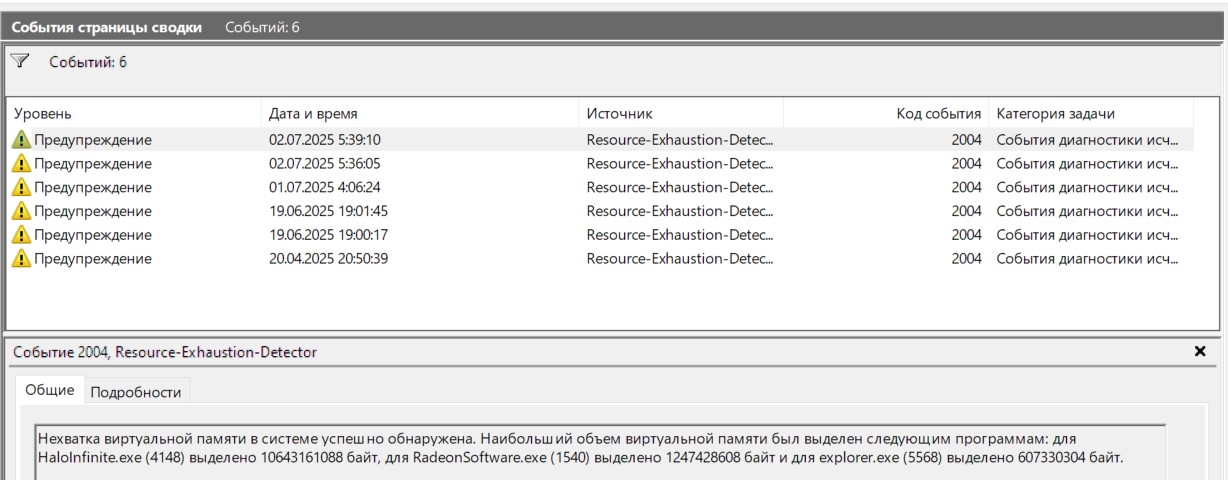The height and width of the screenshot is (480, 1228).
Task: Click warning icon of 01.07.2025 4:06:24 event
Action: pos(22,187)
